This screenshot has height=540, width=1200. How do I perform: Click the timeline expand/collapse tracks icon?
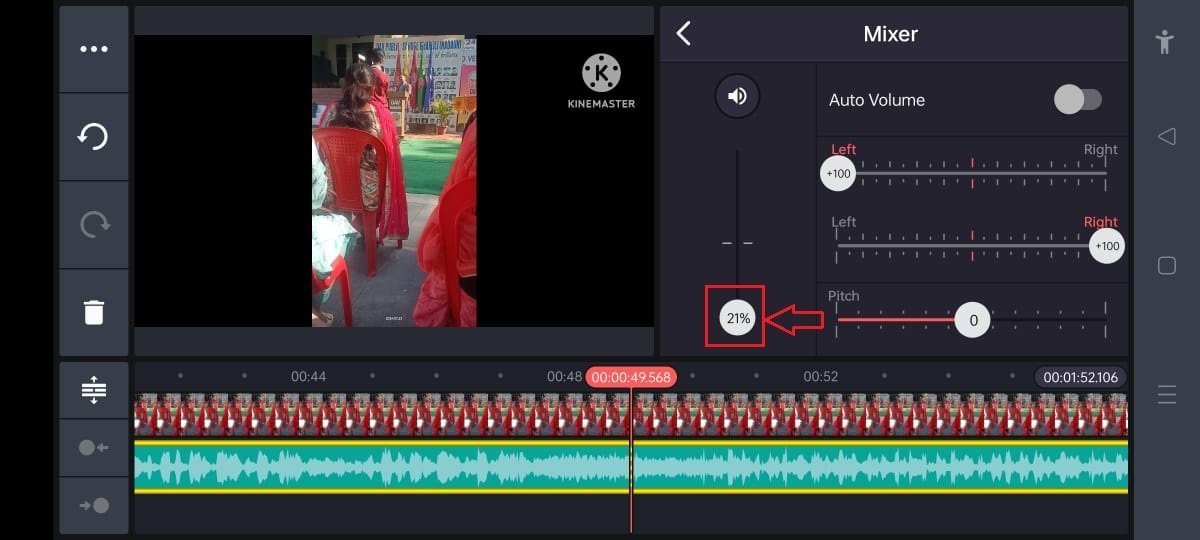[94, 389]
